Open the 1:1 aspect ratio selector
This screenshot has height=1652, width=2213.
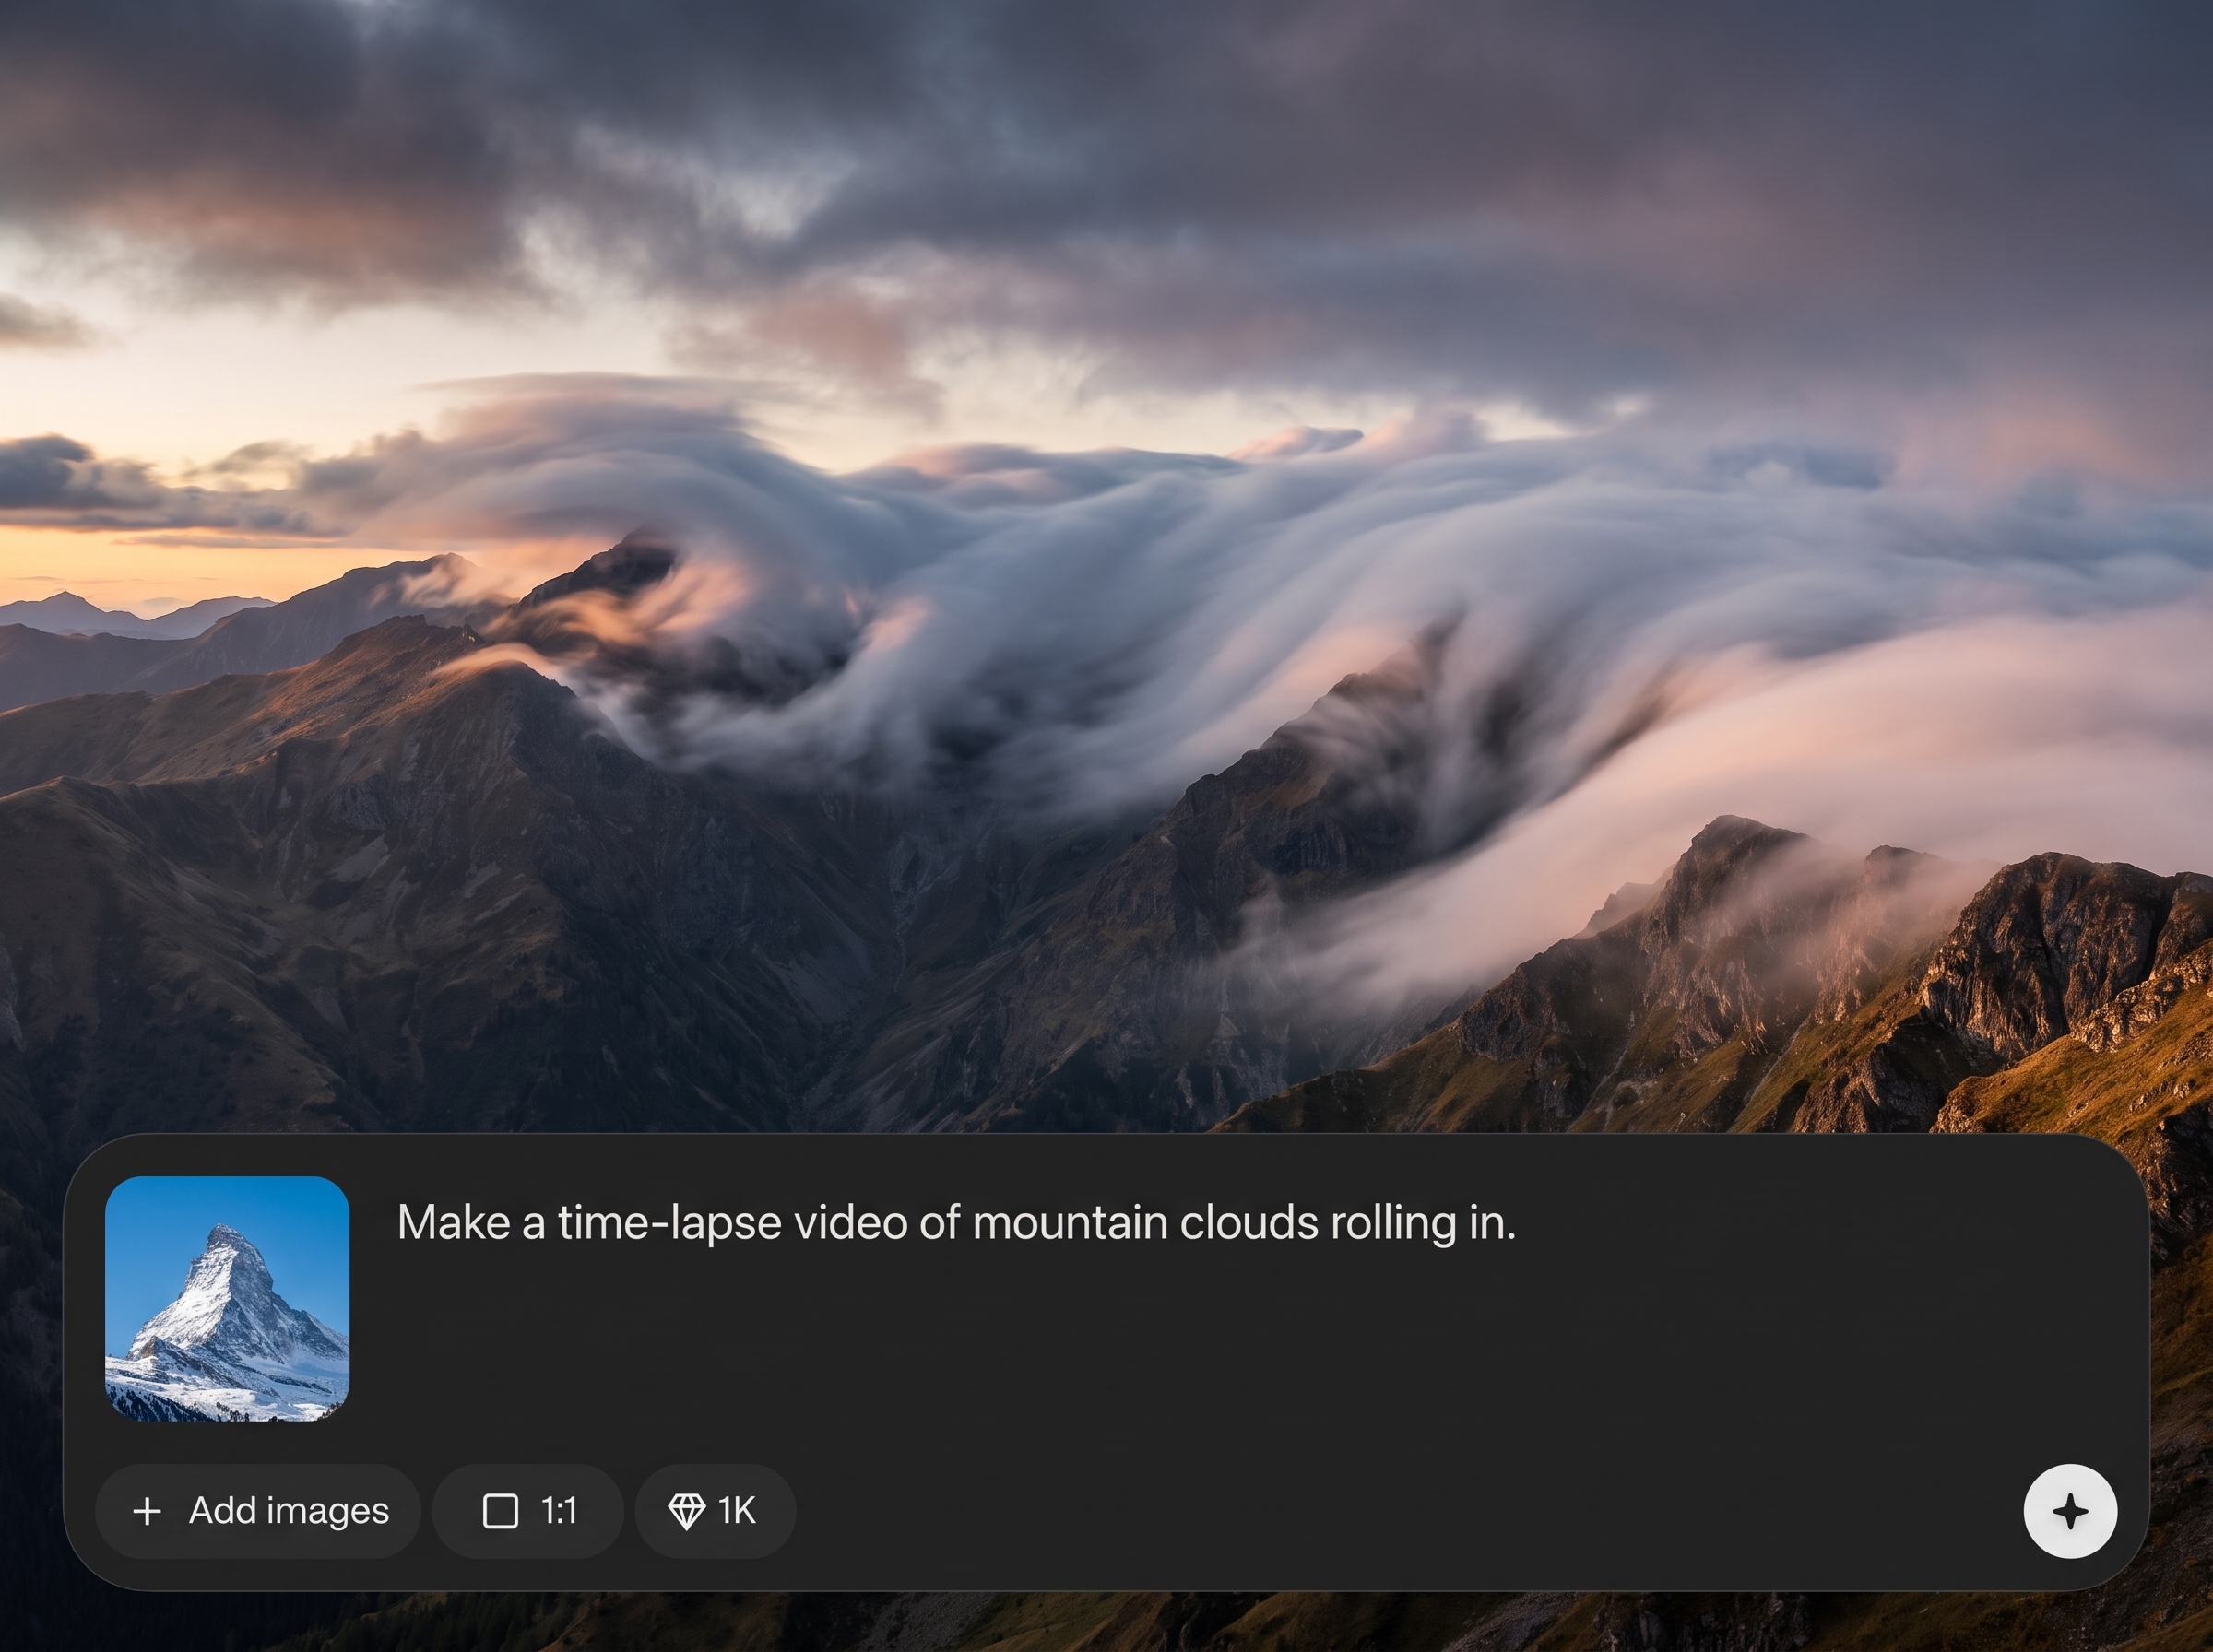(528, 1511)
